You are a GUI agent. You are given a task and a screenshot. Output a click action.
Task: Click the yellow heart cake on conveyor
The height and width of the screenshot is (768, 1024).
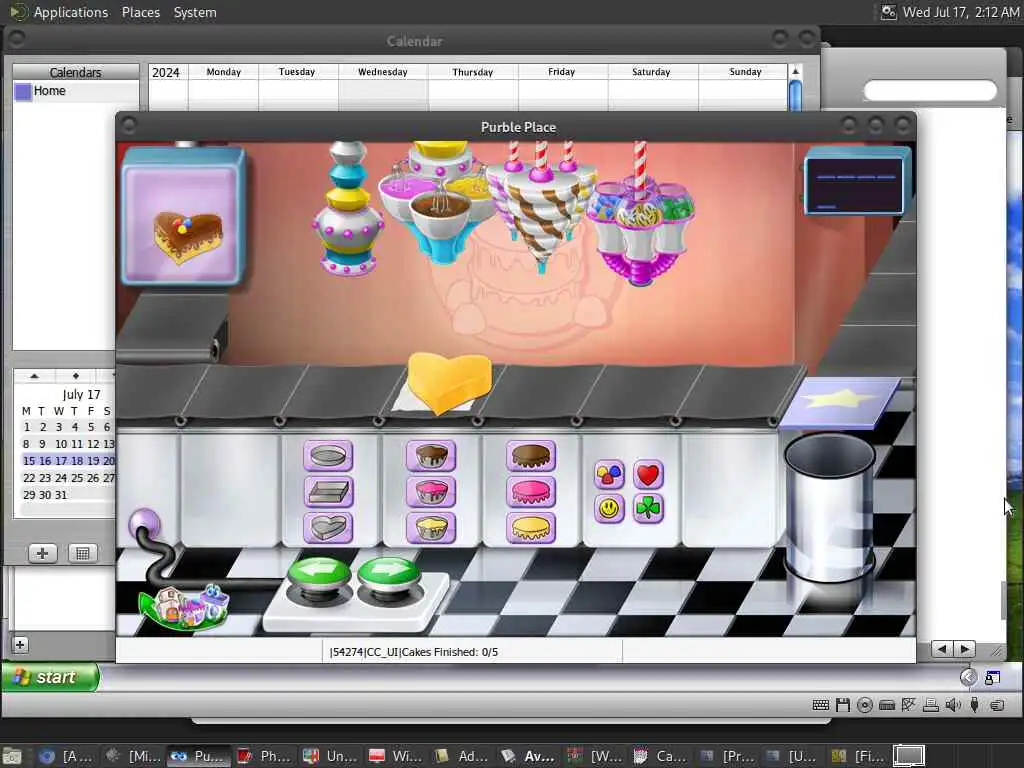click(x=449, y=383)
